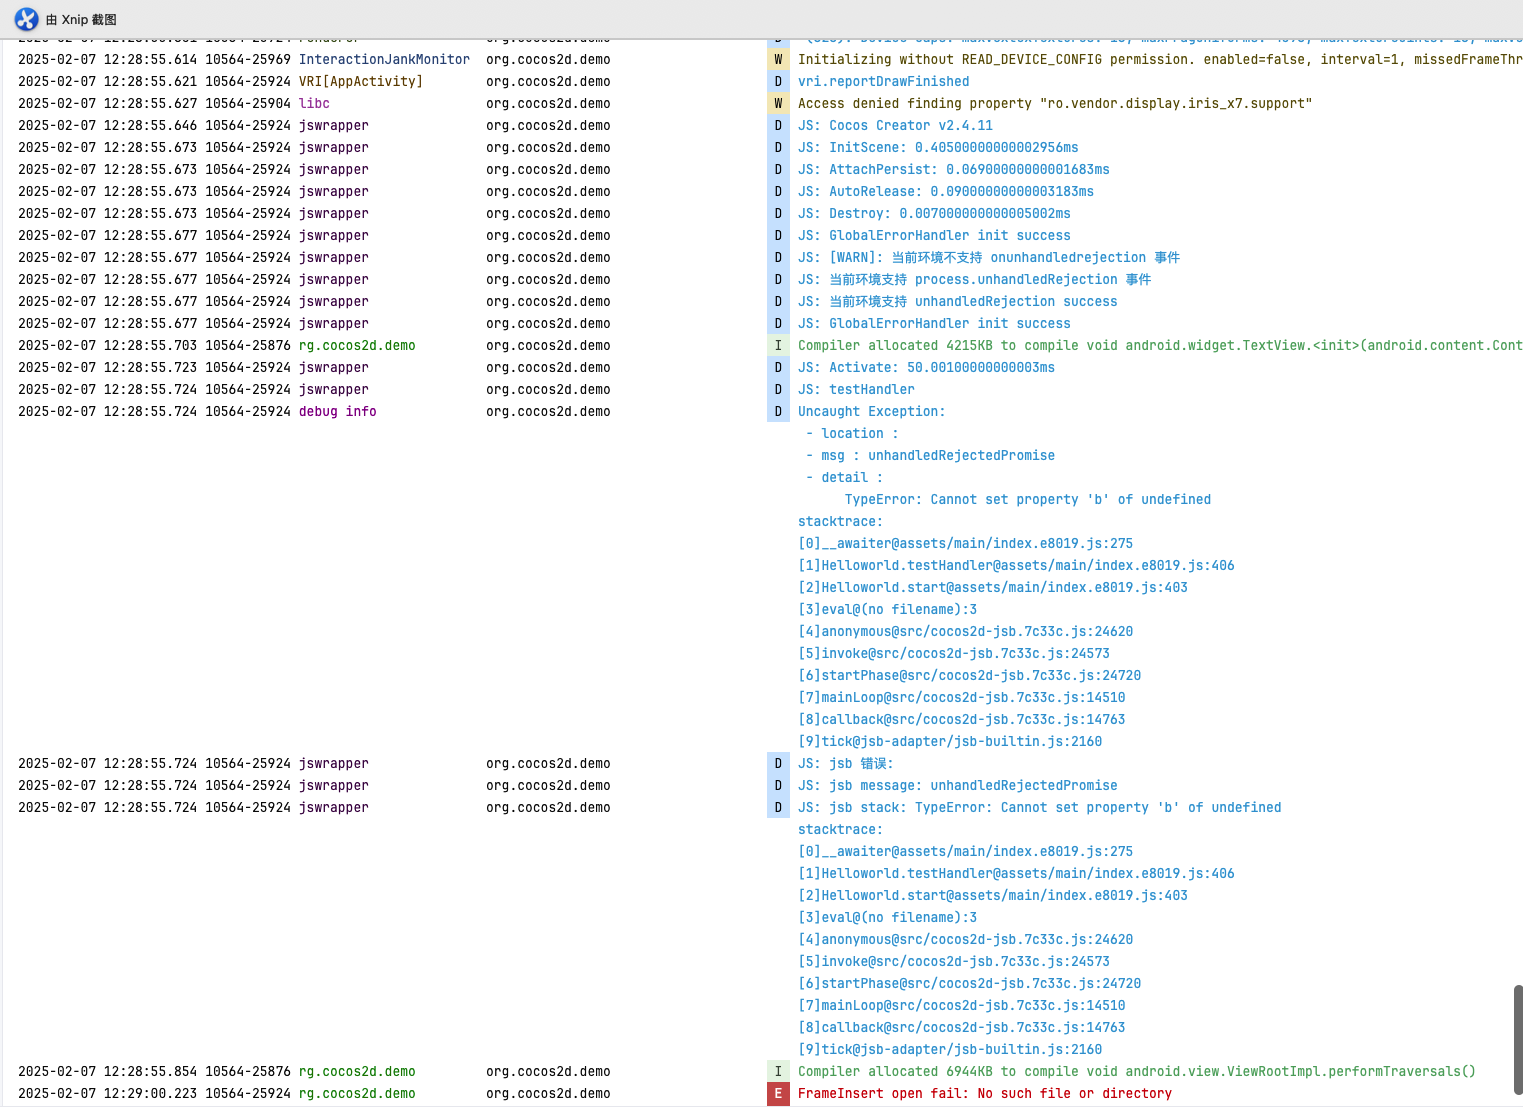
Task: Click the thread ID 10564-25969
Action: pos(248,60)
